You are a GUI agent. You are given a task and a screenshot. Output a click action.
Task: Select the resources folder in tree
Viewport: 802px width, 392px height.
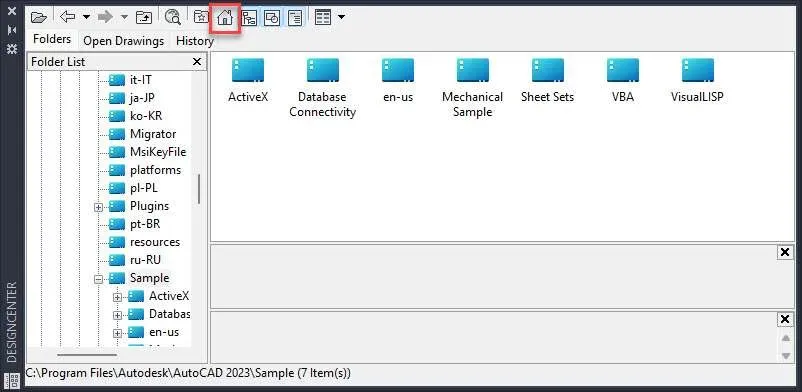[x=144, y=242]
